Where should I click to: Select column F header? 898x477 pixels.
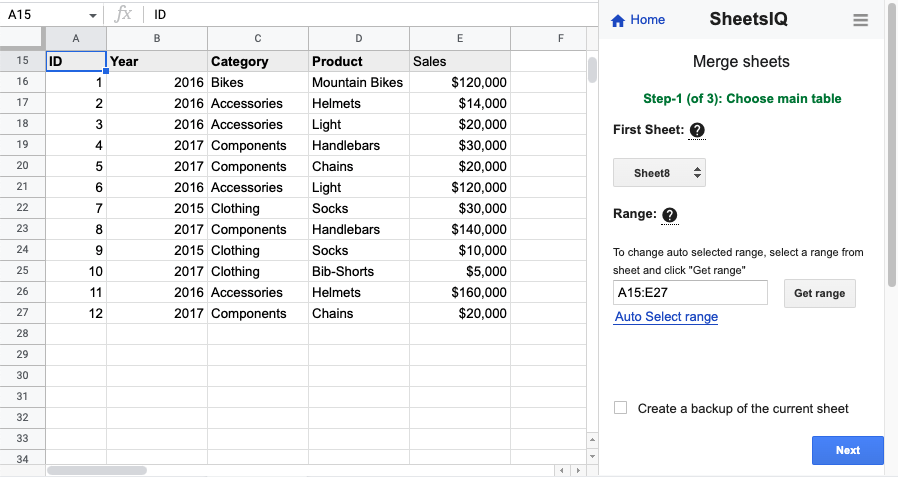(x=548, y=39)
